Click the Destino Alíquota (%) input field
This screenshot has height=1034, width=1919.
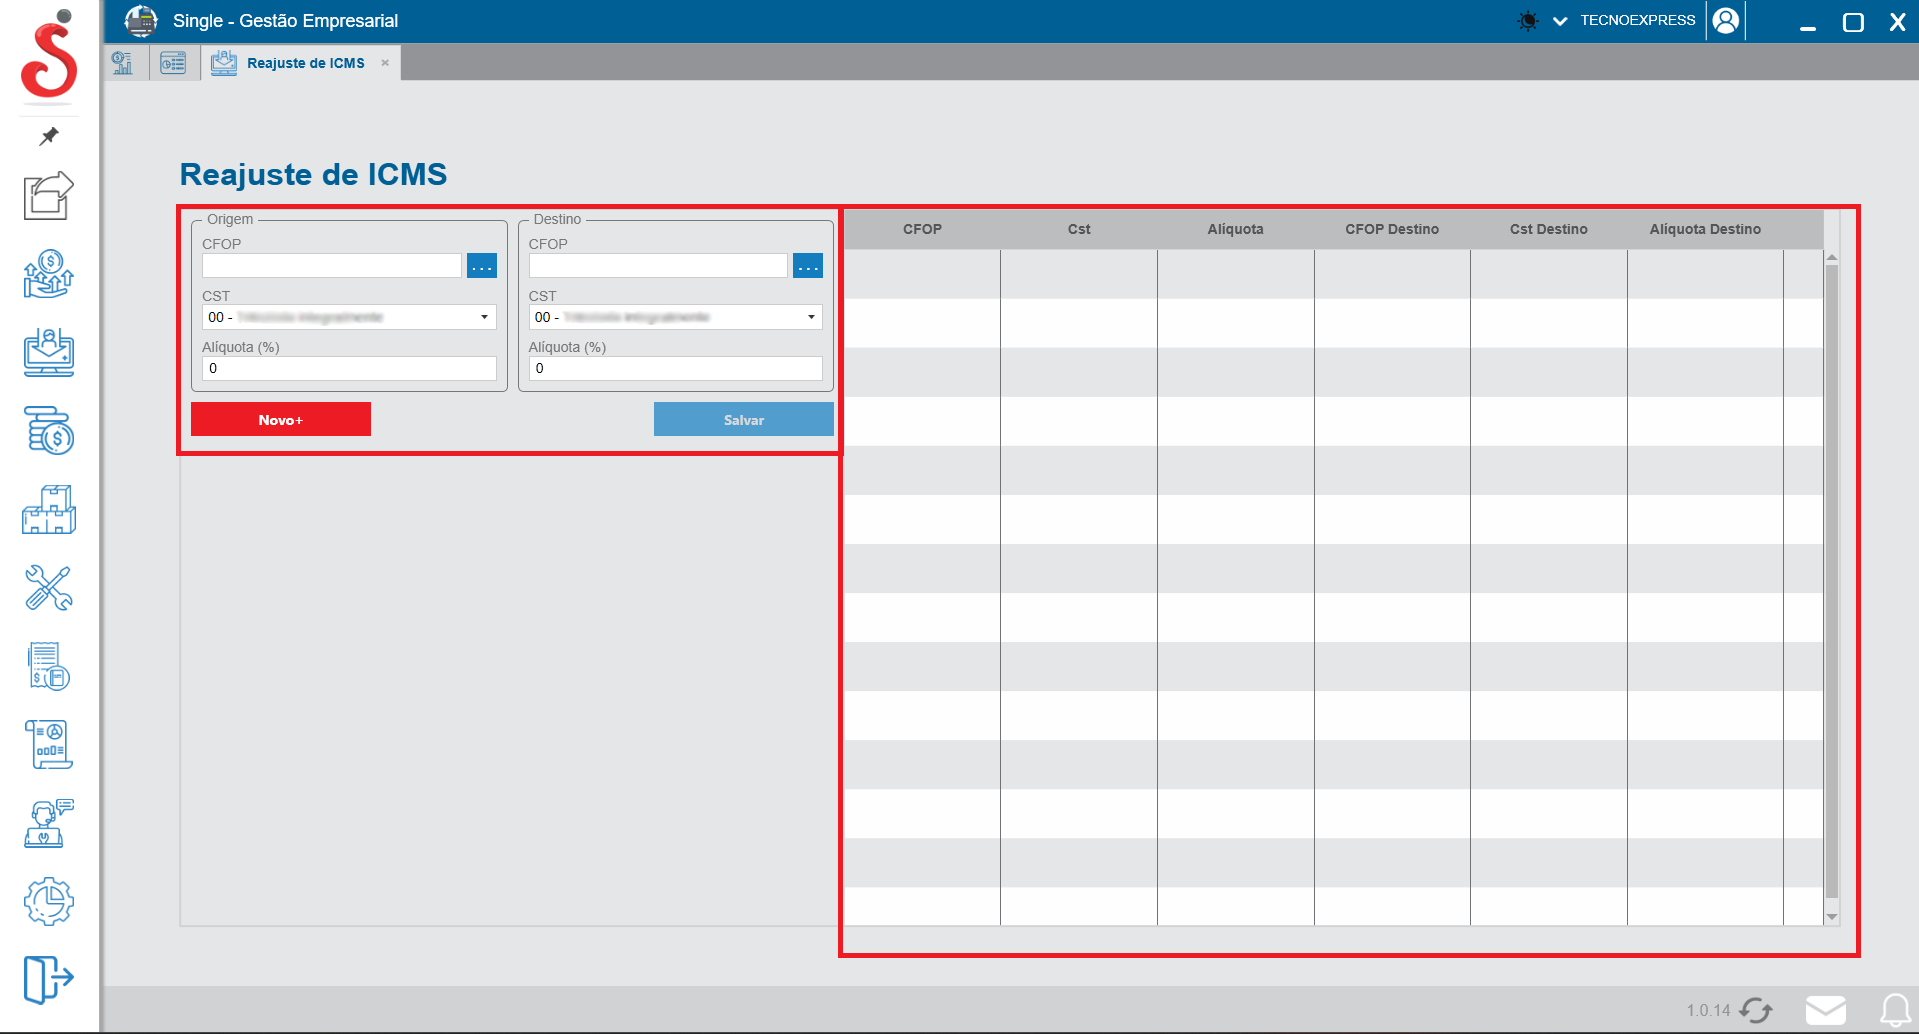click(x=675, y=368)
